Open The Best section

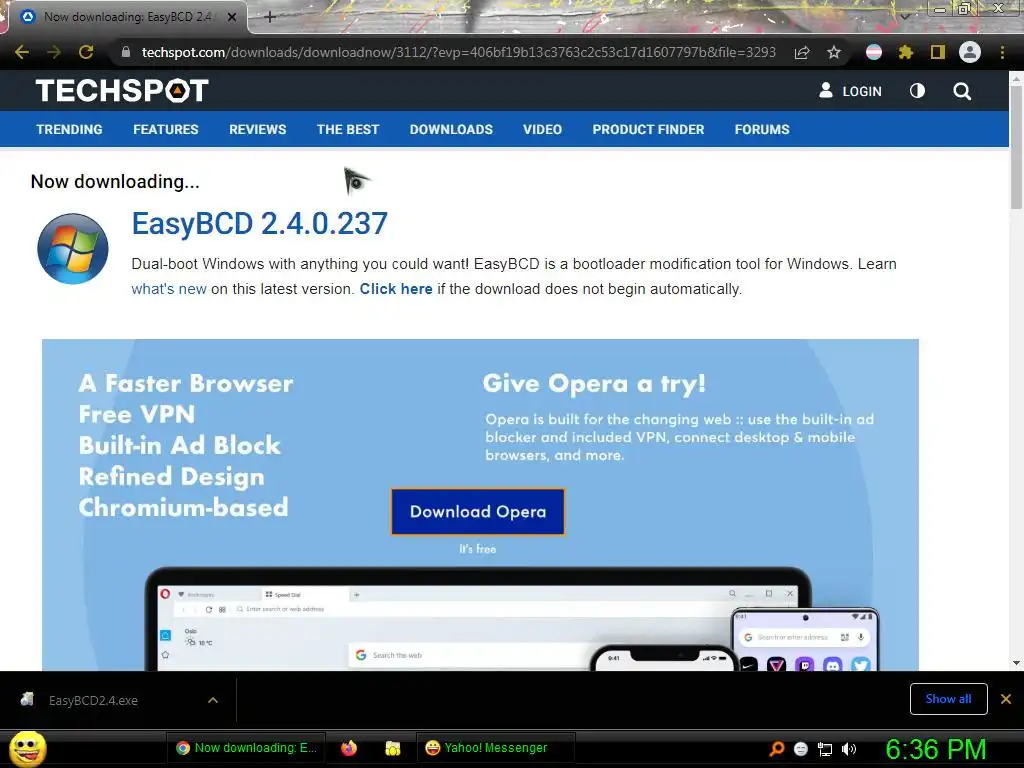pyautogui.click(x=348, y=129)
